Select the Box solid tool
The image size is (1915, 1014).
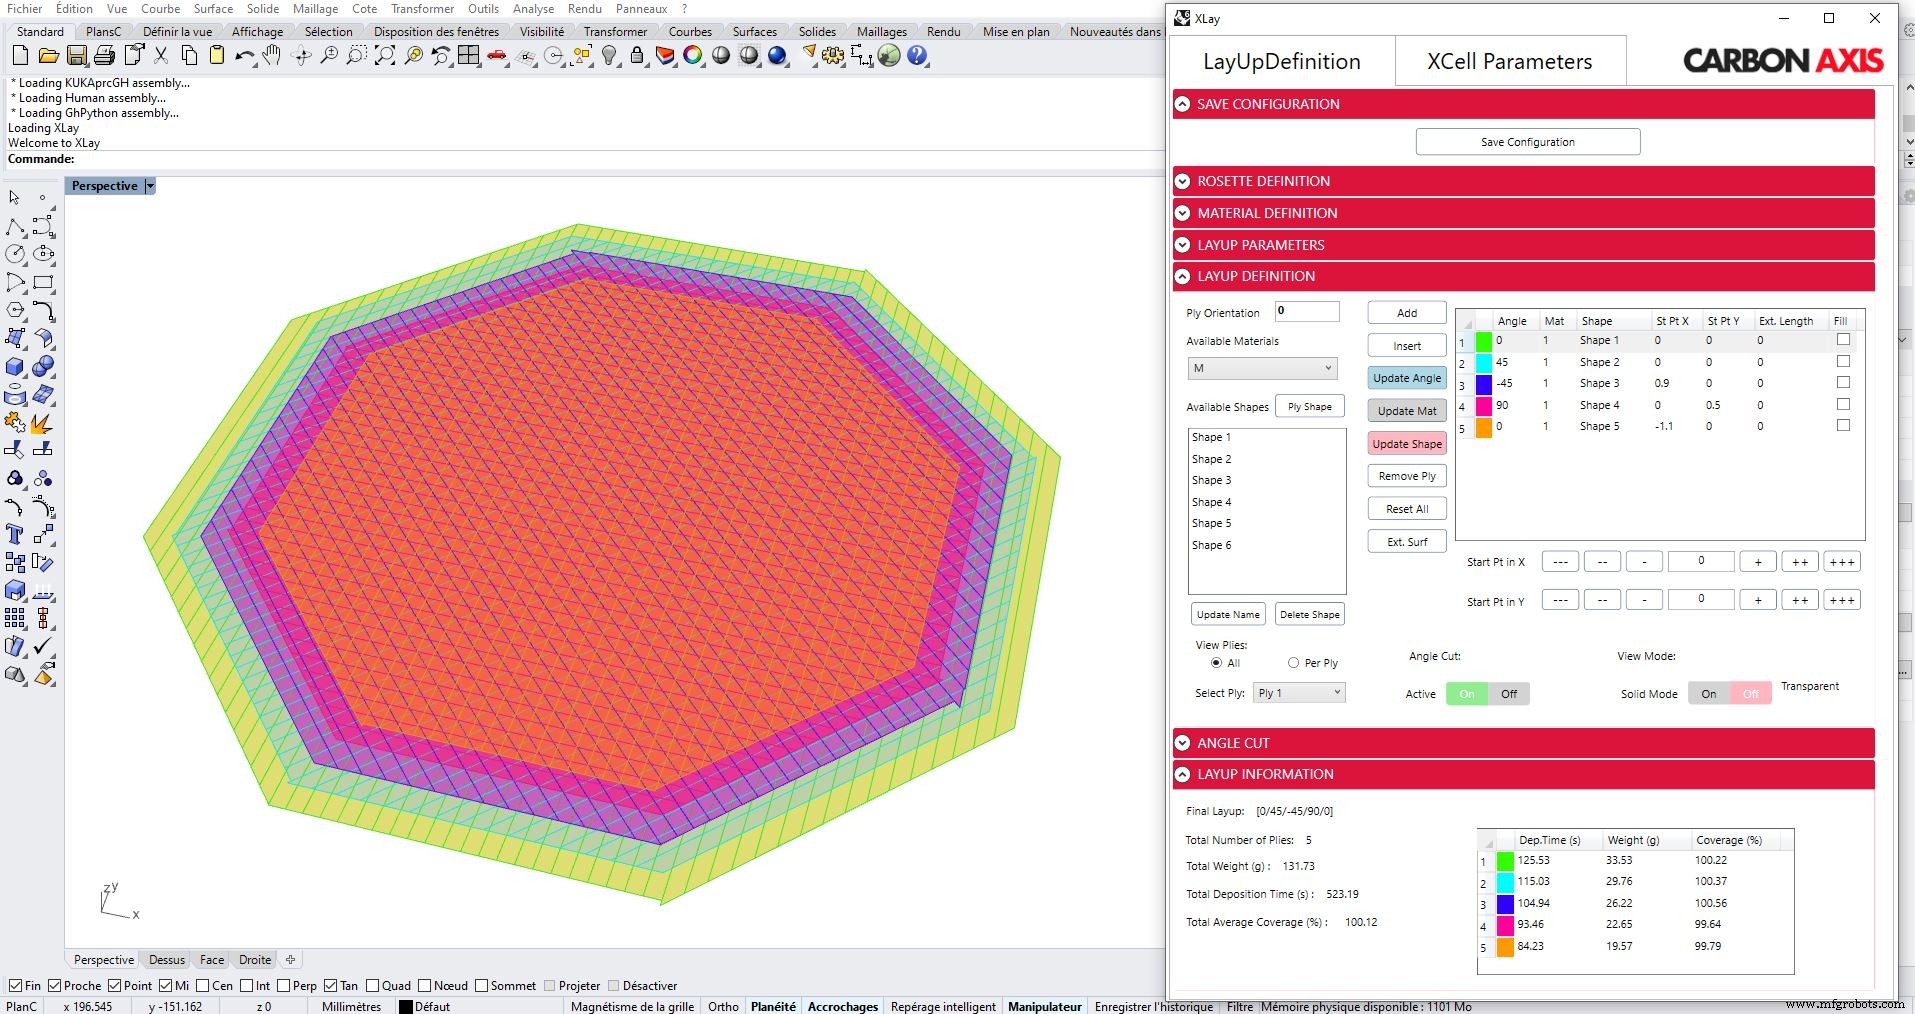[15, 367]
